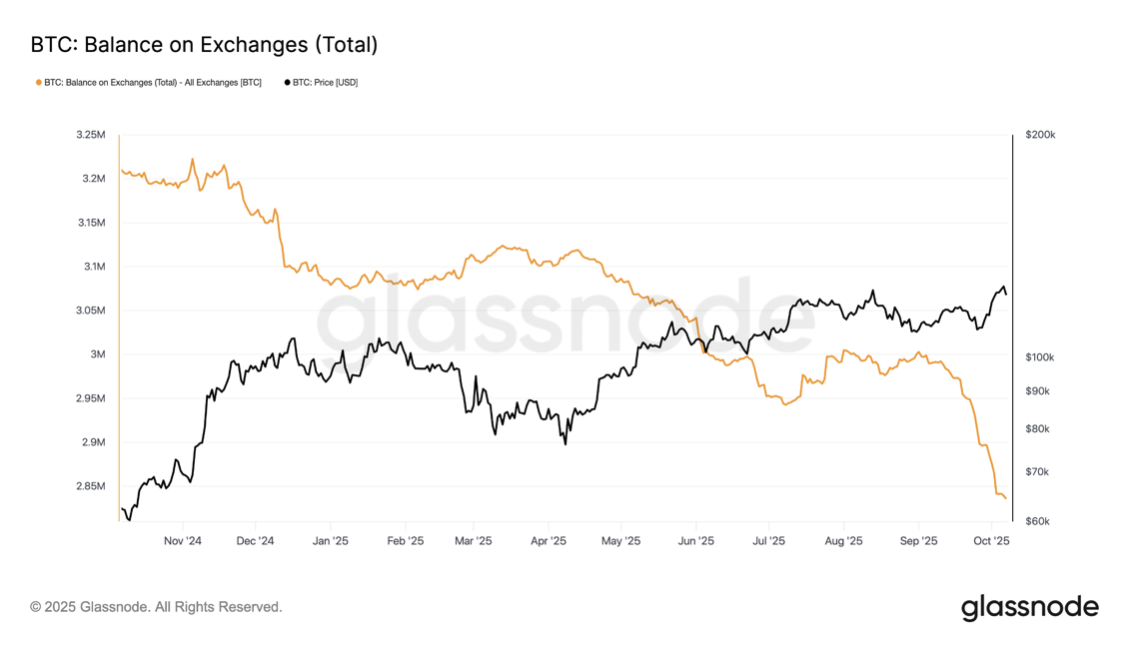This screenshot has width=1142, height=656.
Task: Click the '© 2025 Glassnode. All Rights Reserved.' text
Action: (156, 607)
